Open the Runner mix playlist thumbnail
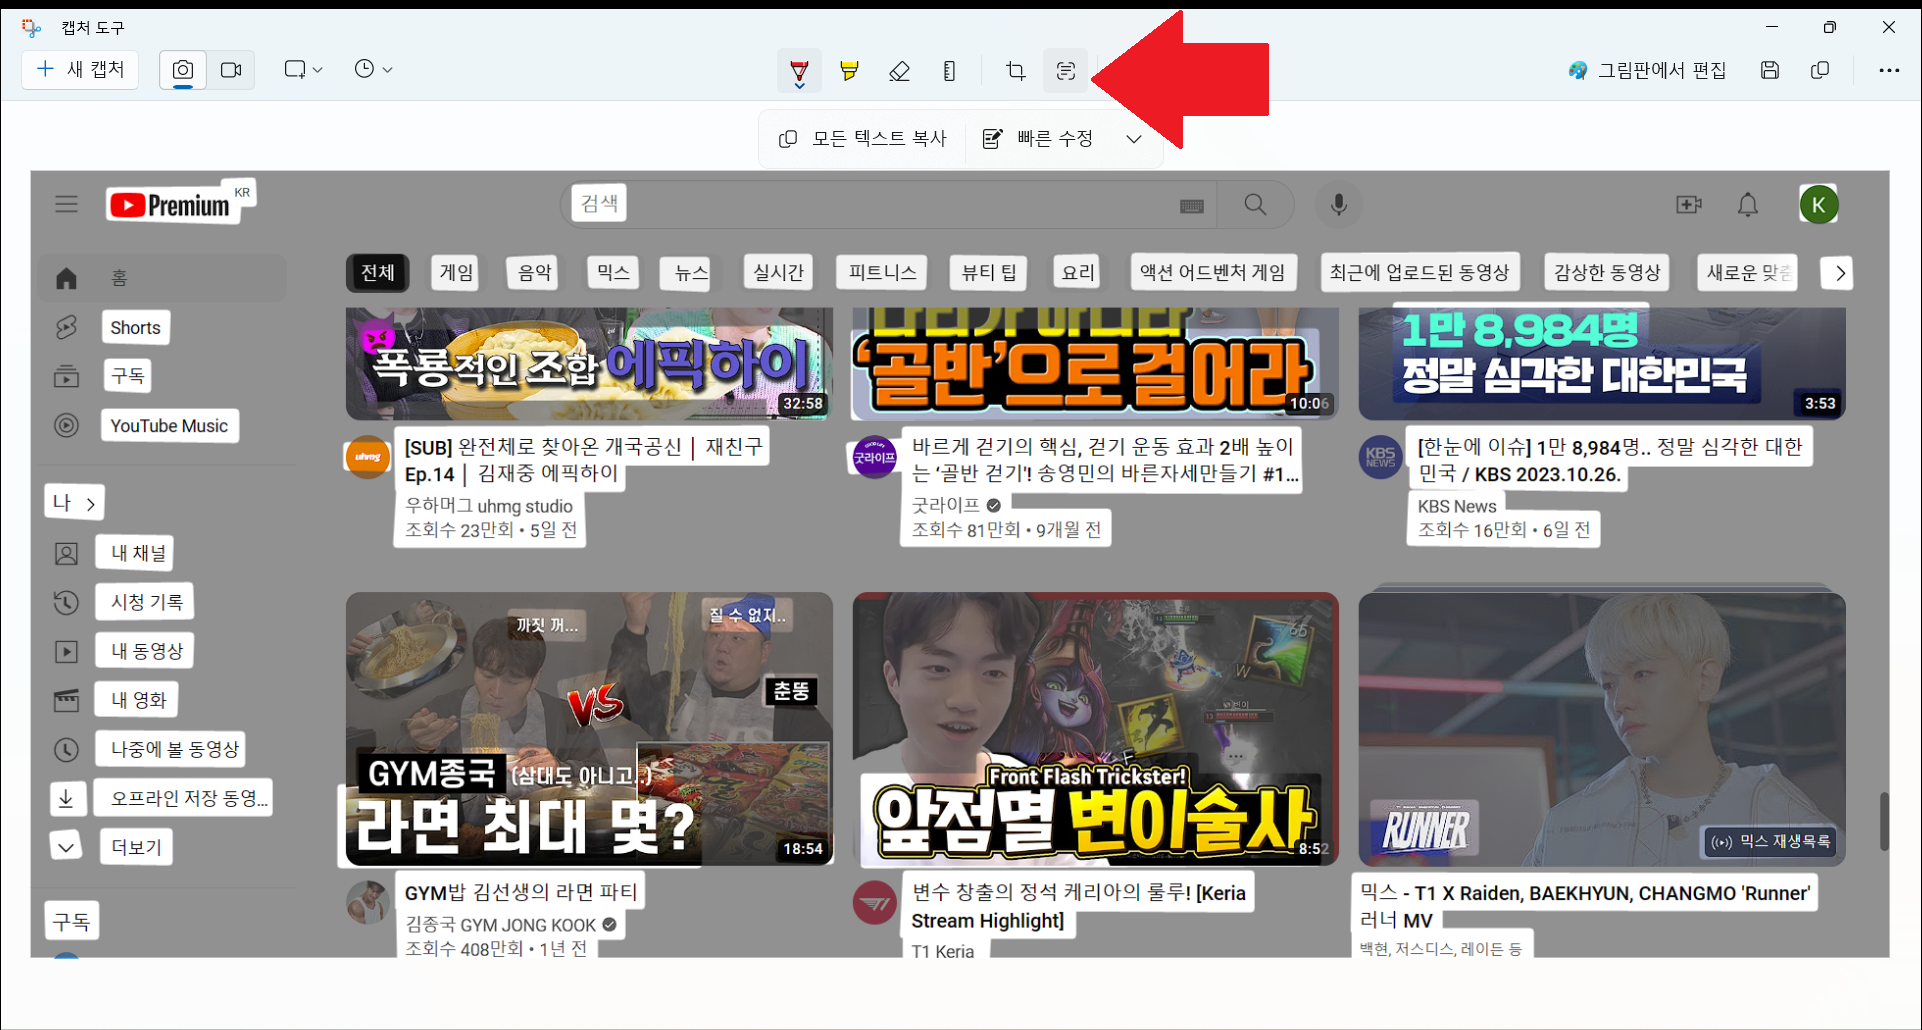1922x1030 pixels. click(x=1602, y=729)
